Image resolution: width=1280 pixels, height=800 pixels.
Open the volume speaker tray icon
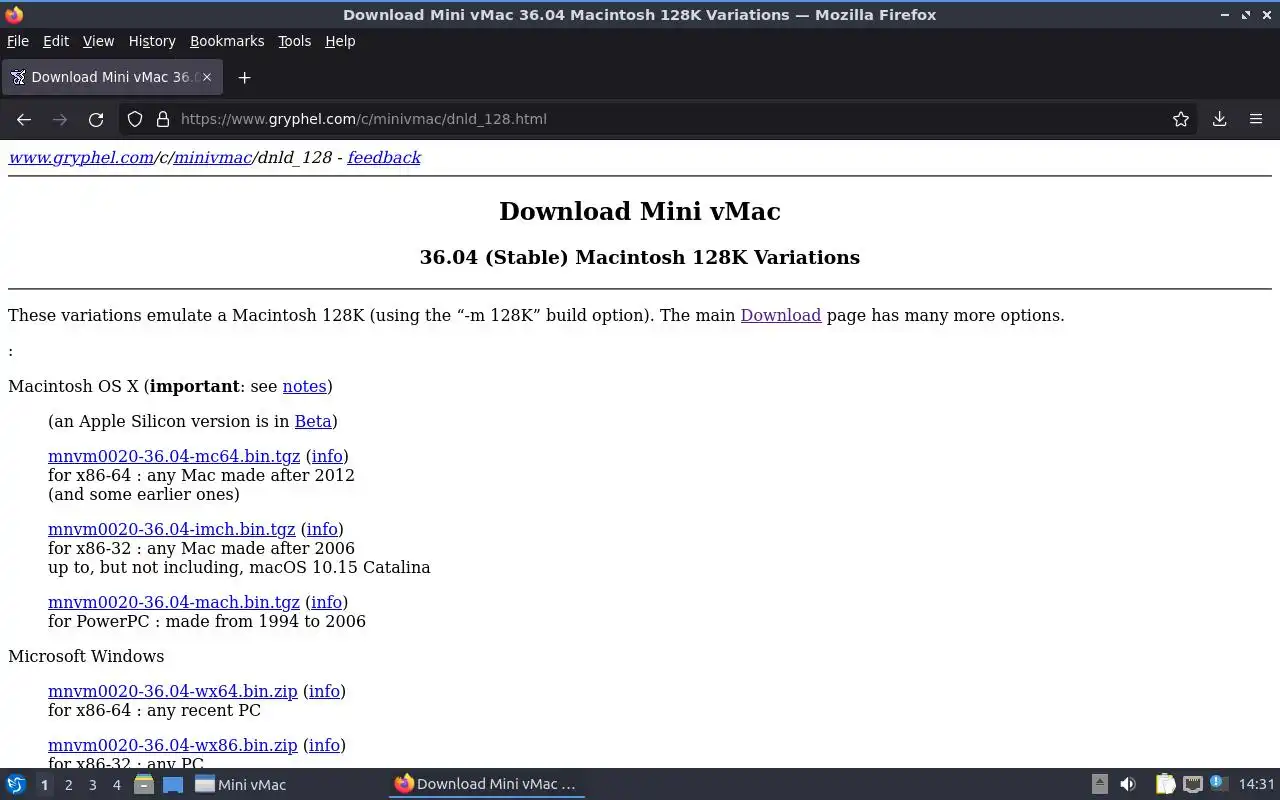pos(1128,784)
